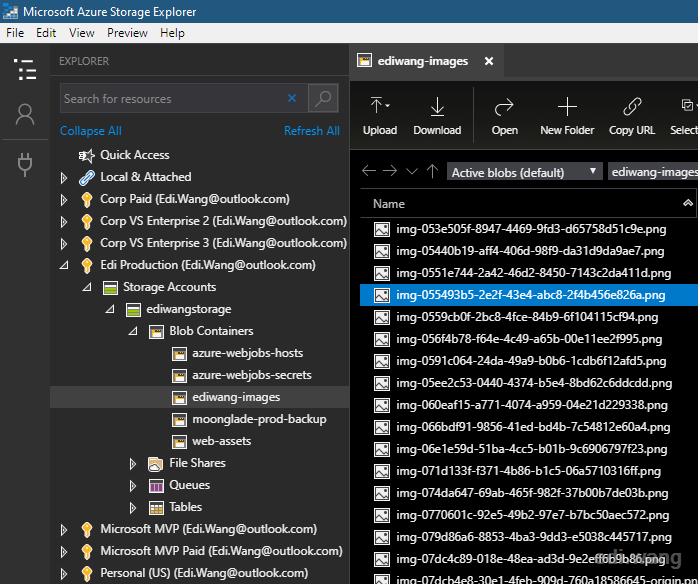Open the Explorer panel icon in sidebar

coord(25,69)
